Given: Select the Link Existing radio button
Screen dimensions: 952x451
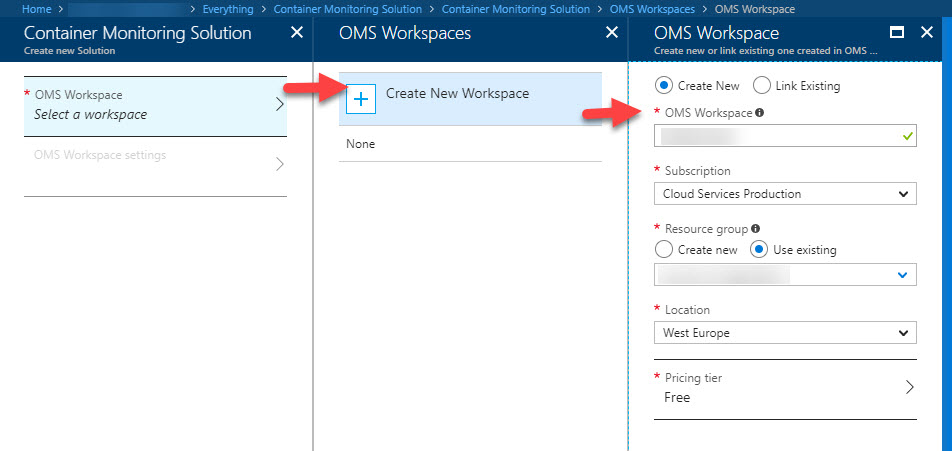Looking at the screenshot, I should click(762, 86).
